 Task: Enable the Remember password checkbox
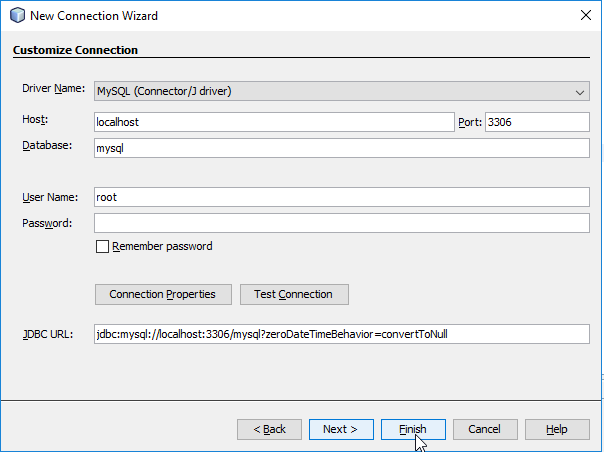pos(102,246)
